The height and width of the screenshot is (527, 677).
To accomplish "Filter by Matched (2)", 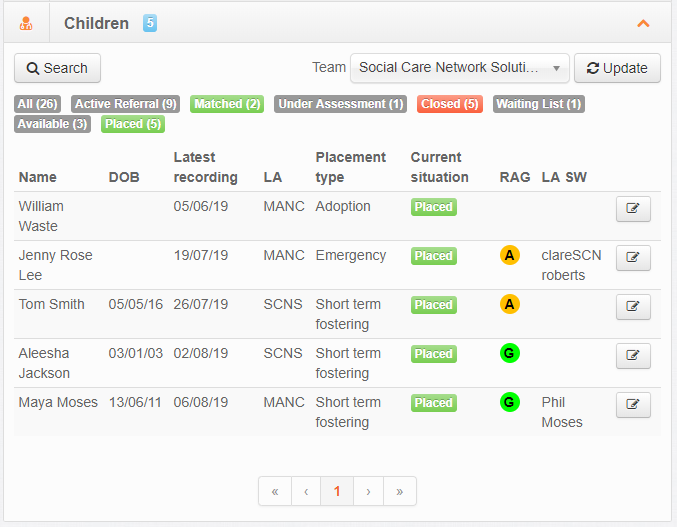I will 227,104.
